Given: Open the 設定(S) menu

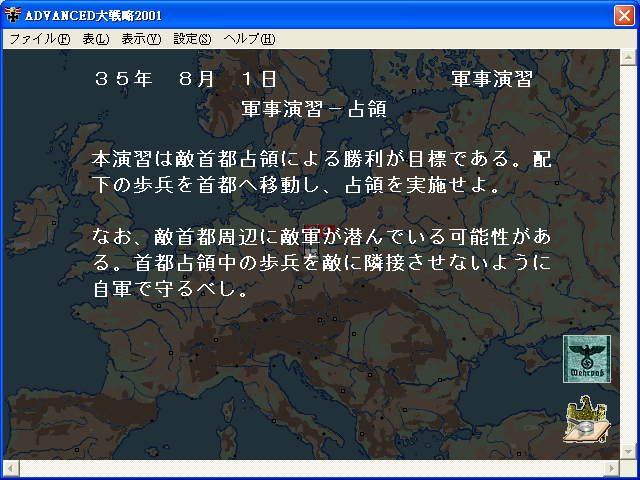Looking at the screenshot, I should [x=192, y=39].
